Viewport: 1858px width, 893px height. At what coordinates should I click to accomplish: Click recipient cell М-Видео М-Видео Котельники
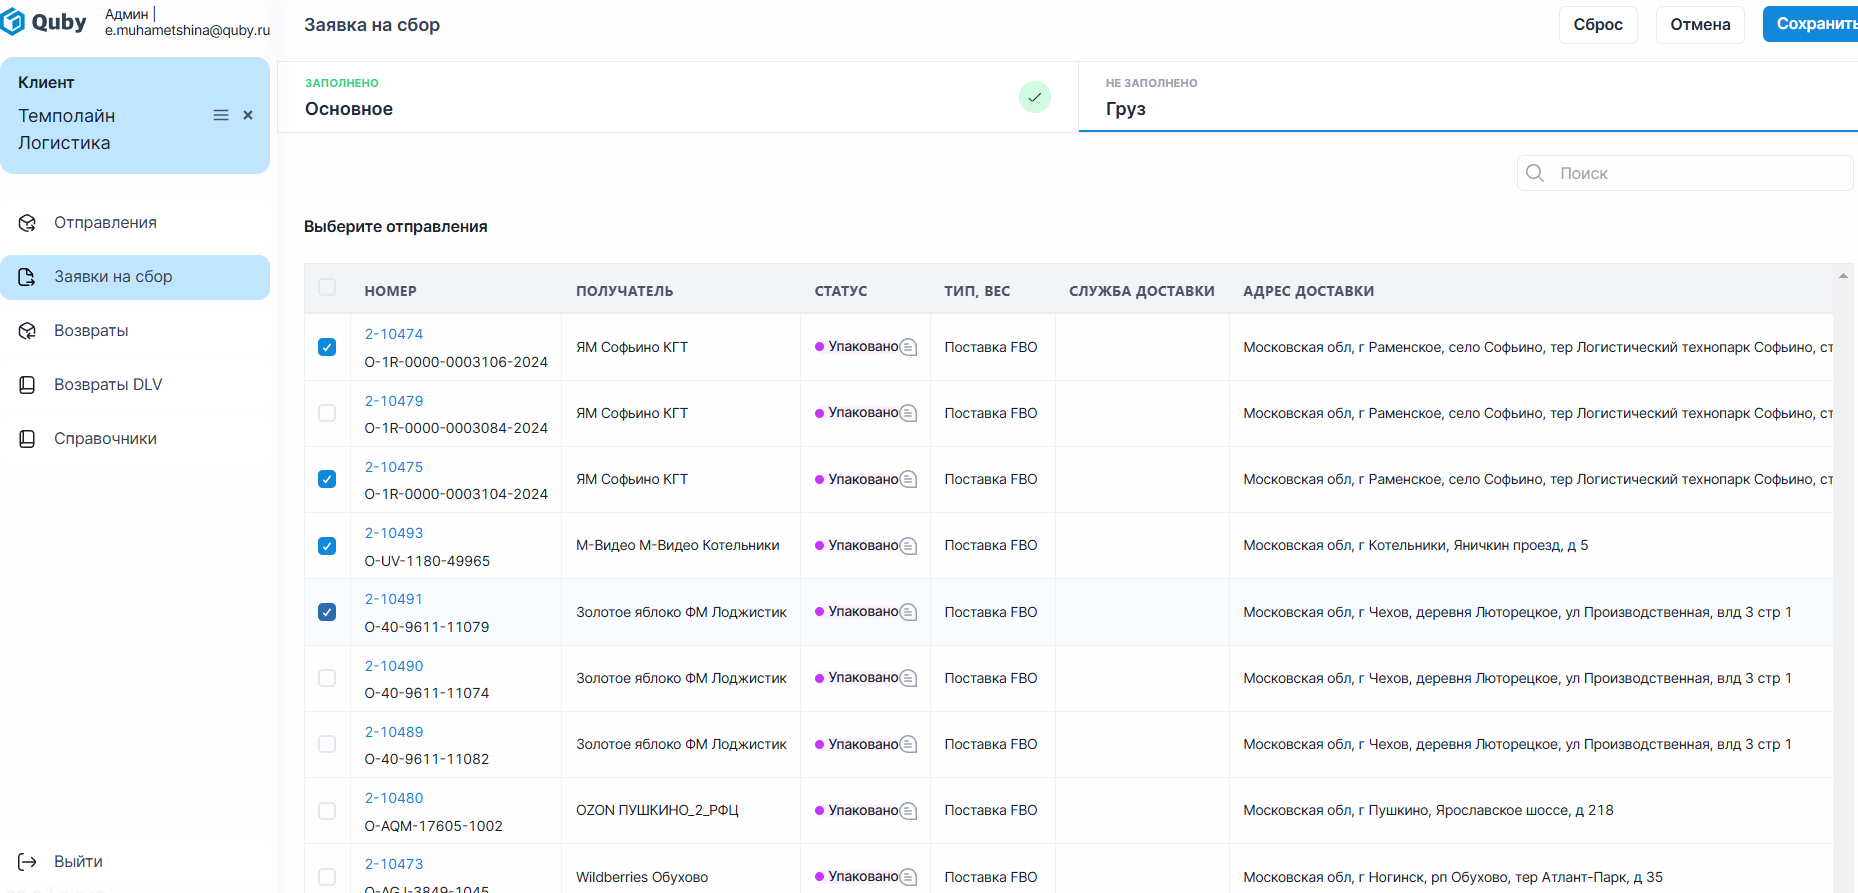pos(678,546)
